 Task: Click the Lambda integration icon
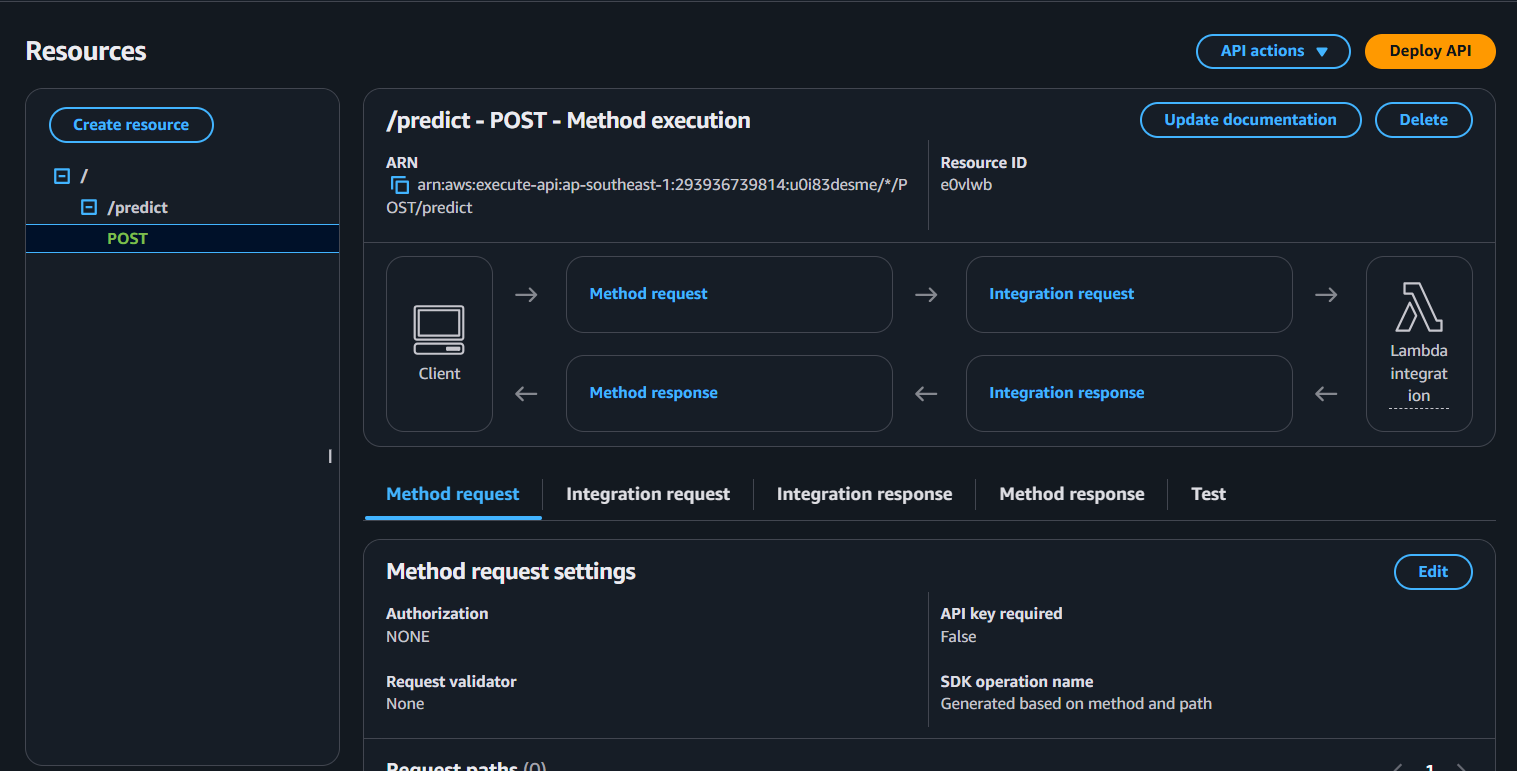[x=1419, y=306]
